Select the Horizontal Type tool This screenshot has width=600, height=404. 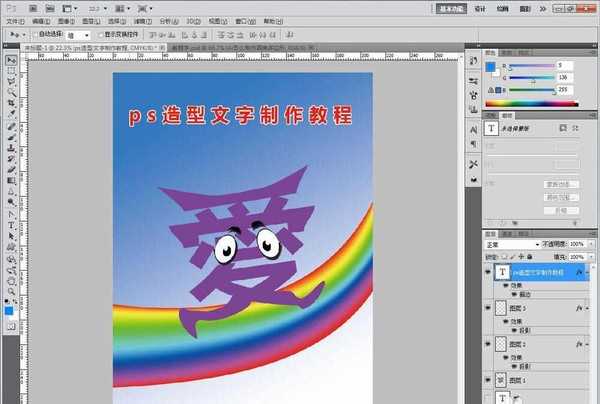coord(11,226)
